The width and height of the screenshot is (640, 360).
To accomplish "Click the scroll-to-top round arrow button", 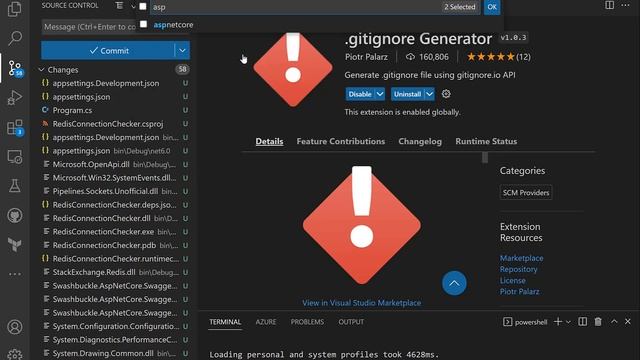I will (454, 283).
